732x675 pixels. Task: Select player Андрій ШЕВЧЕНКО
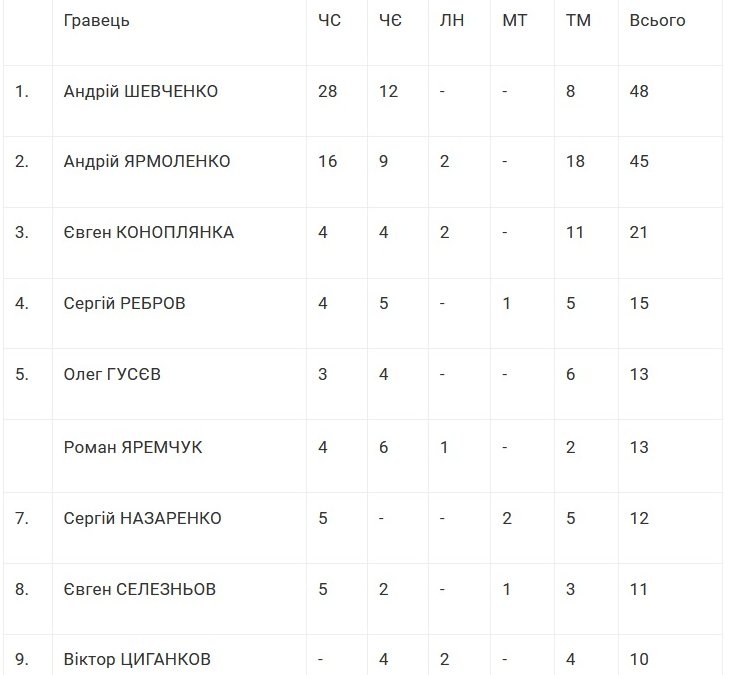pyautogui.click(x=140, y=91)
